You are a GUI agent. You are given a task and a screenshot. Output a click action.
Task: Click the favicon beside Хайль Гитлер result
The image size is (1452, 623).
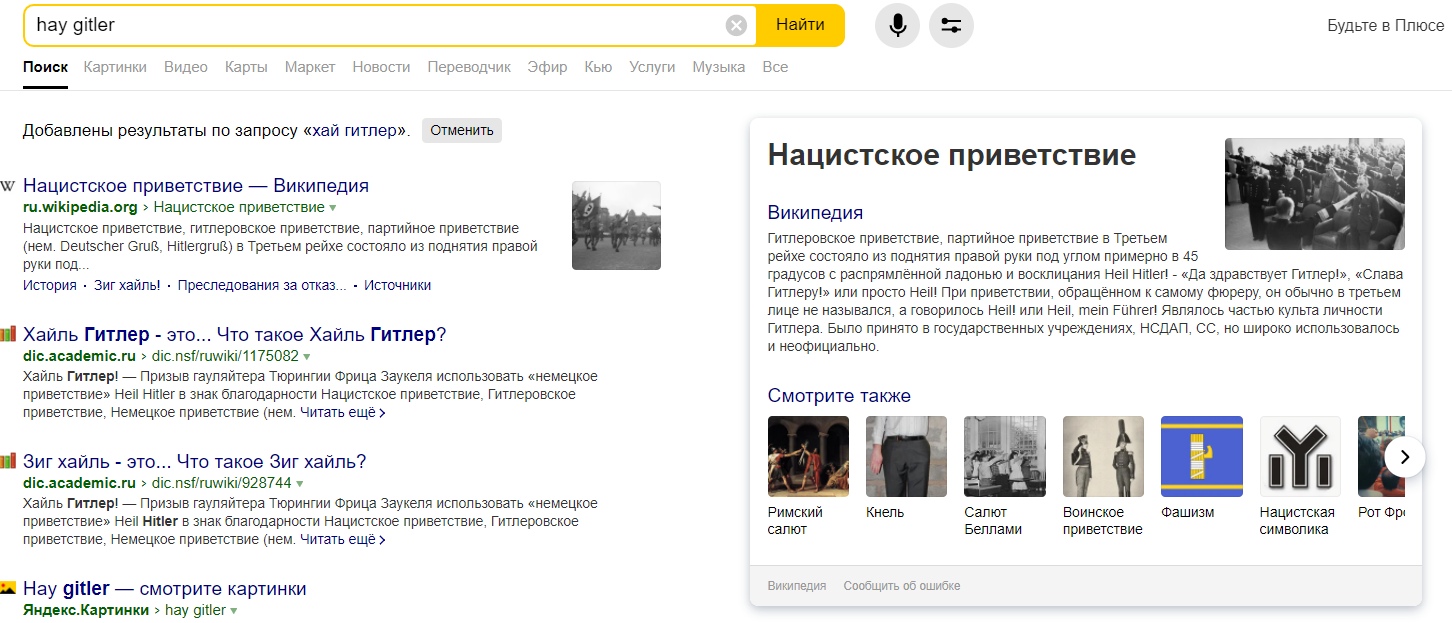pyautogui.click(x=8, y=334)
